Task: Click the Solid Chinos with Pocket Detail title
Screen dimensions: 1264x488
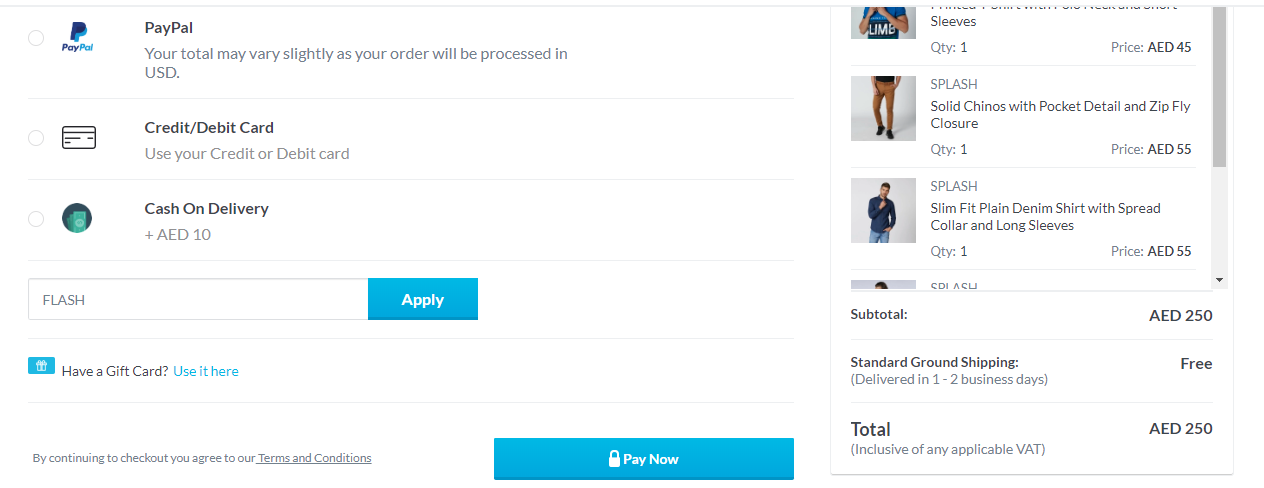Action: point(1060,114)
